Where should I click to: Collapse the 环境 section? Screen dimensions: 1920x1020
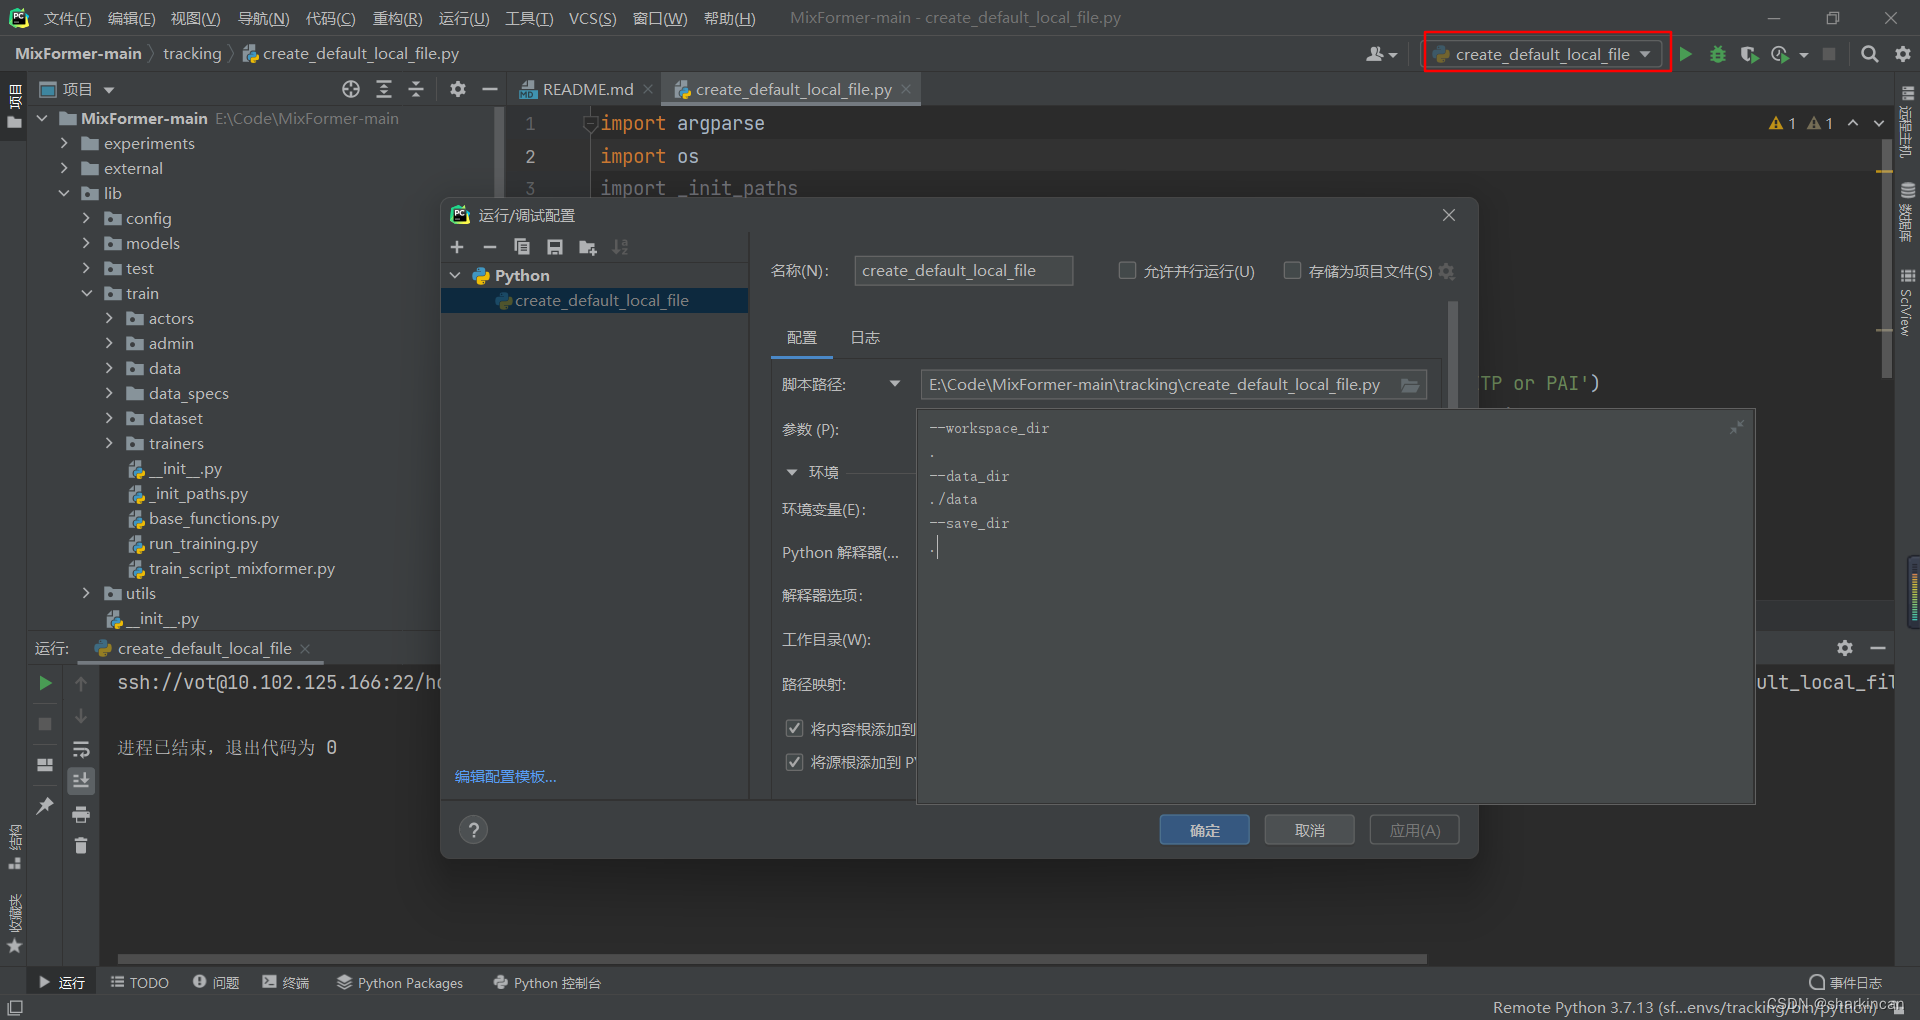click(793, 472)
